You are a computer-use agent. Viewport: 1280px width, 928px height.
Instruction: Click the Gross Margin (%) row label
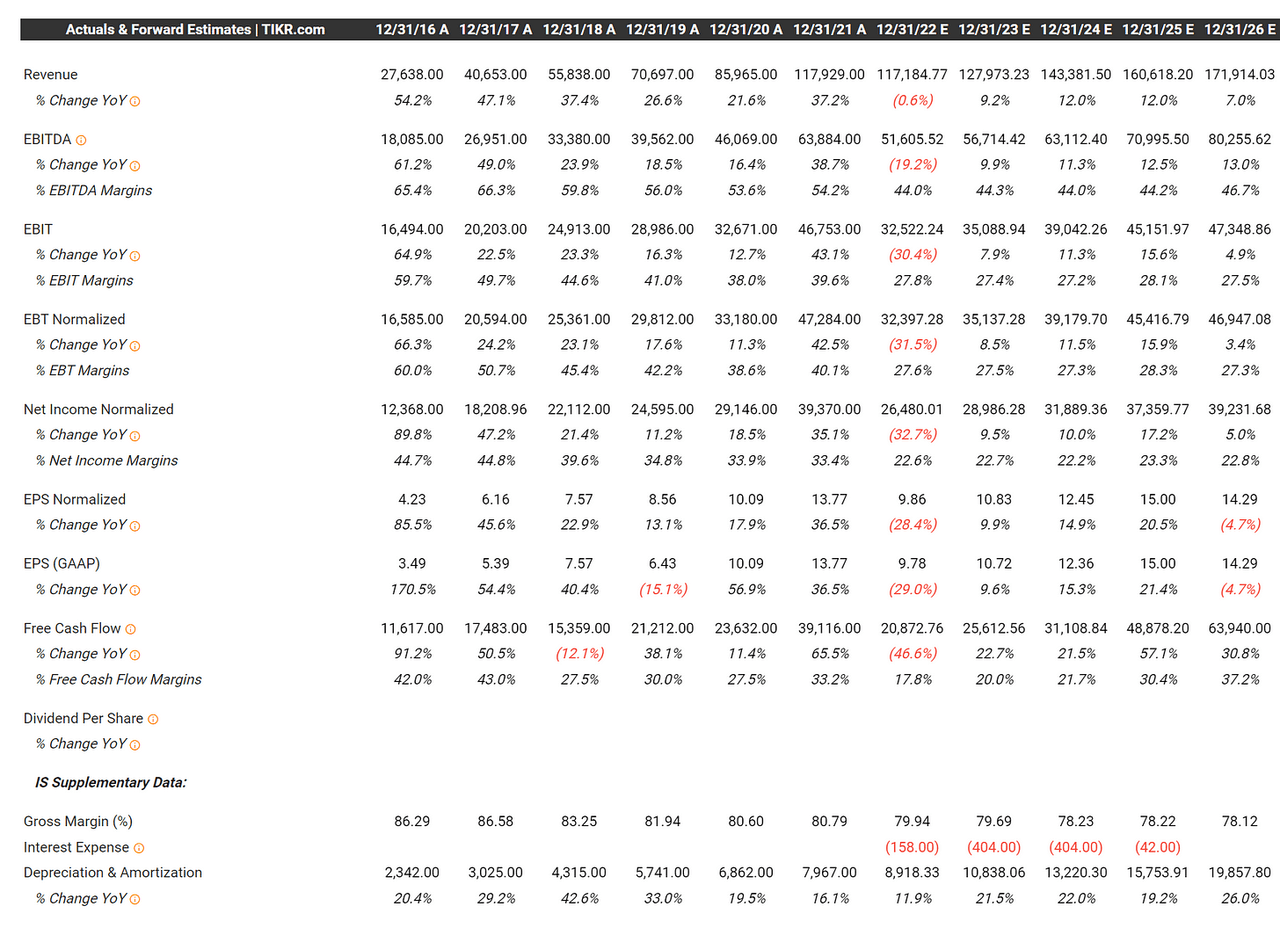click(x=78, y=822)
